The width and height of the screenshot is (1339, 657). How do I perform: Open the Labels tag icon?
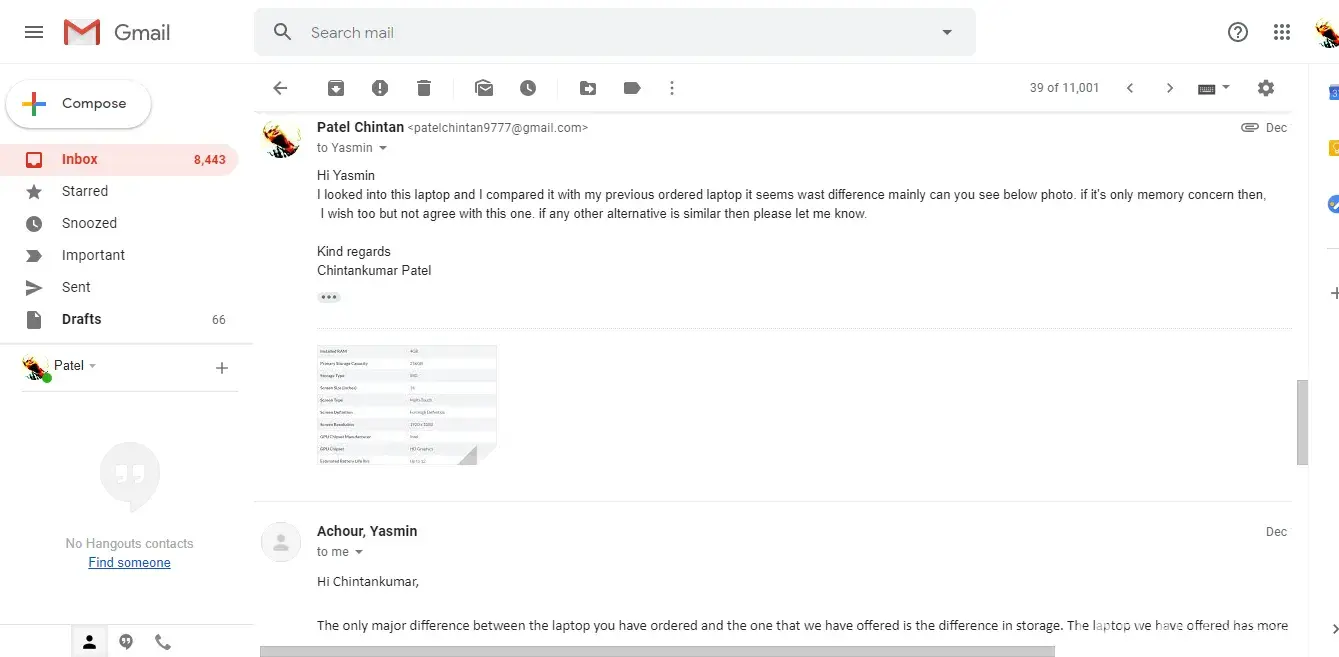point(632,88)
